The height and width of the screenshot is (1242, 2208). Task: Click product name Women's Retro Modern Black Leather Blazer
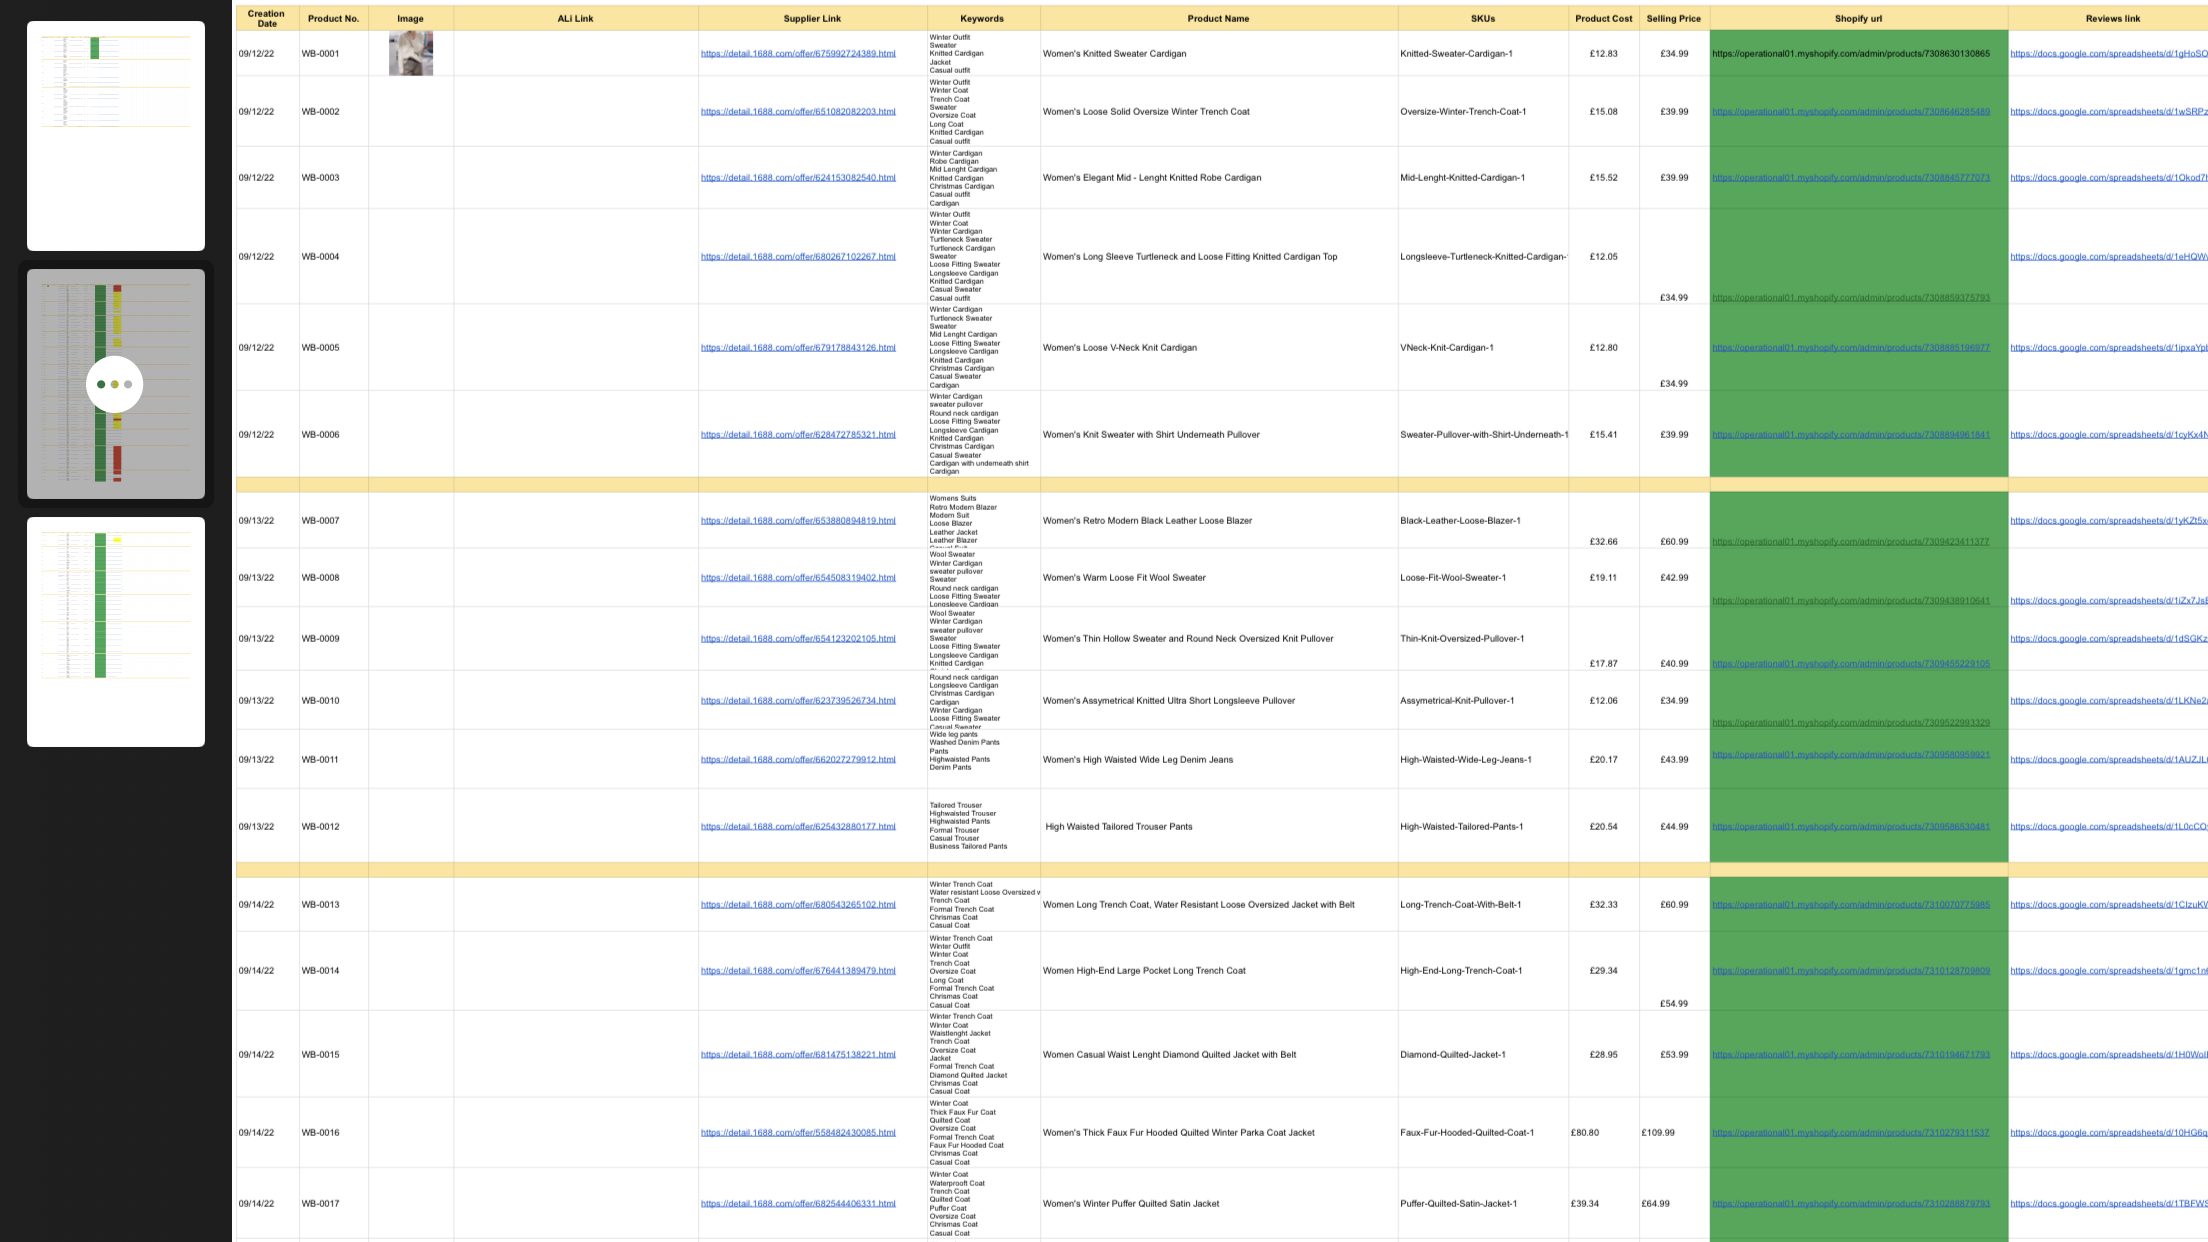click(x=1147, y=521)
